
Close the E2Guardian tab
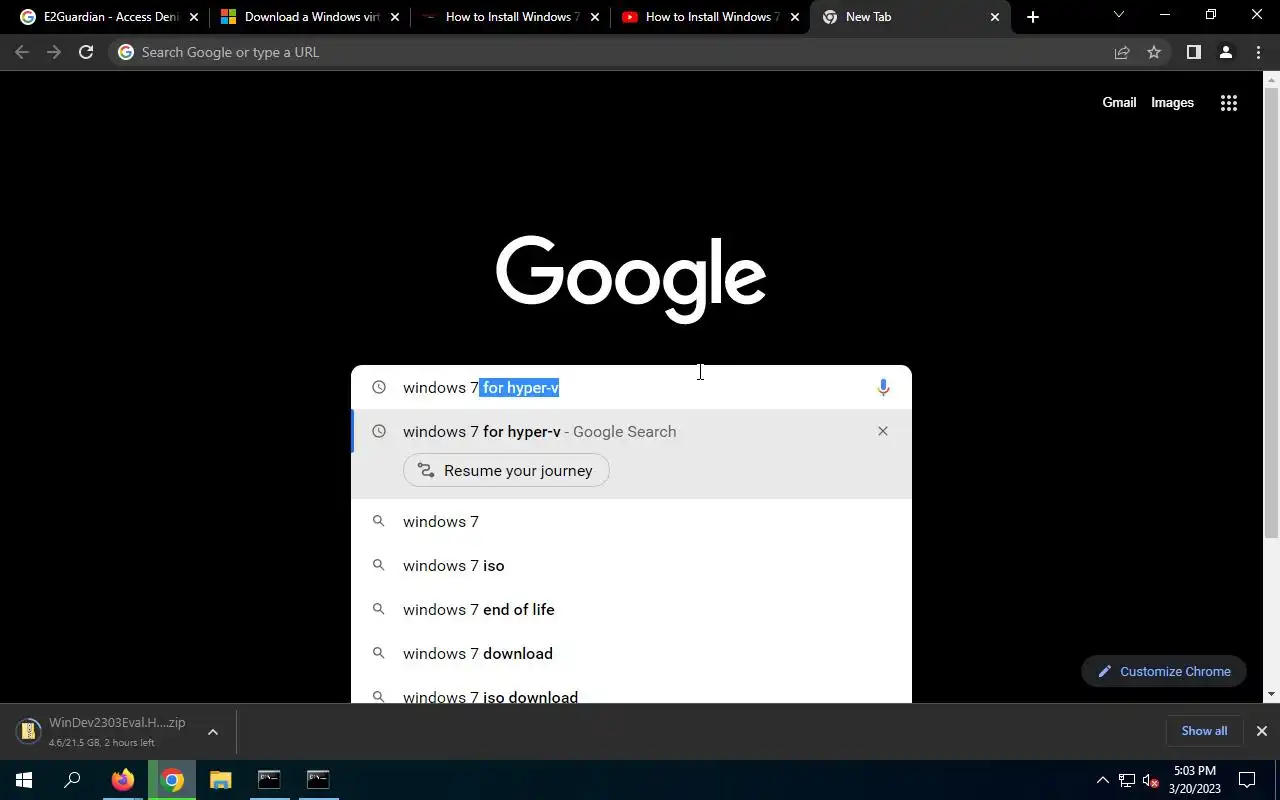click(x=195, y=17)
